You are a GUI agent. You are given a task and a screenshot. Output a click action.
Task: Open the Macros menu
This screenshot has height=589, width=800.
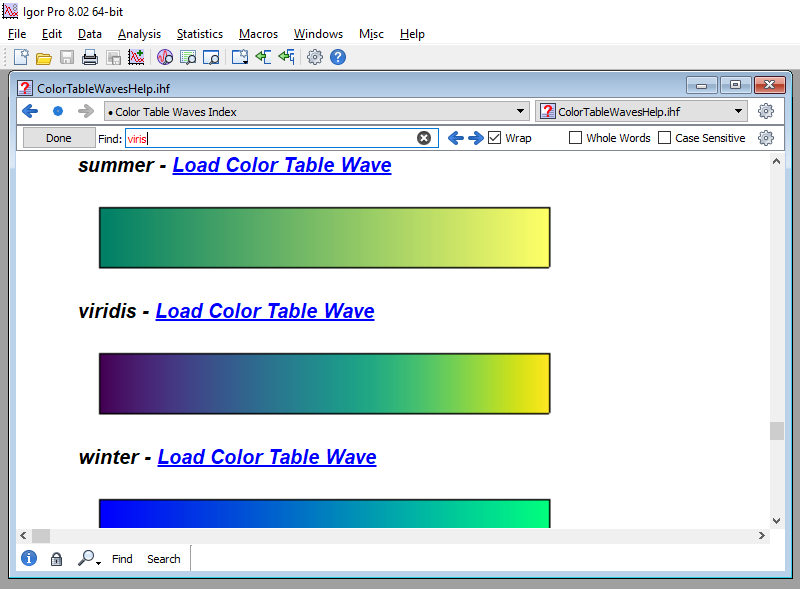[258, 33]
